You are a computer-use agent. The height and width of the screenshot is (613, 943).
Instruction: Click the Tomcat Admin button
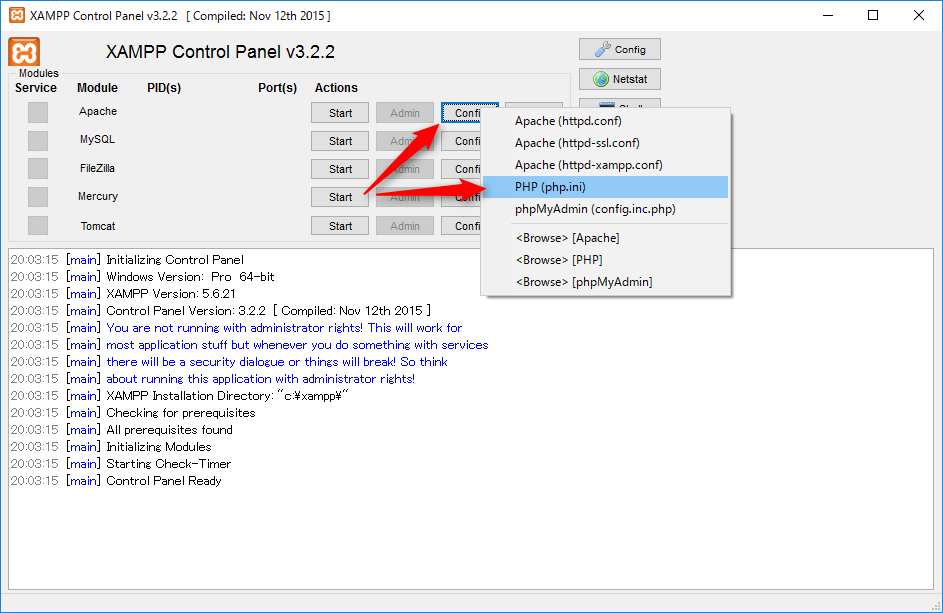[x=405, y=226]
